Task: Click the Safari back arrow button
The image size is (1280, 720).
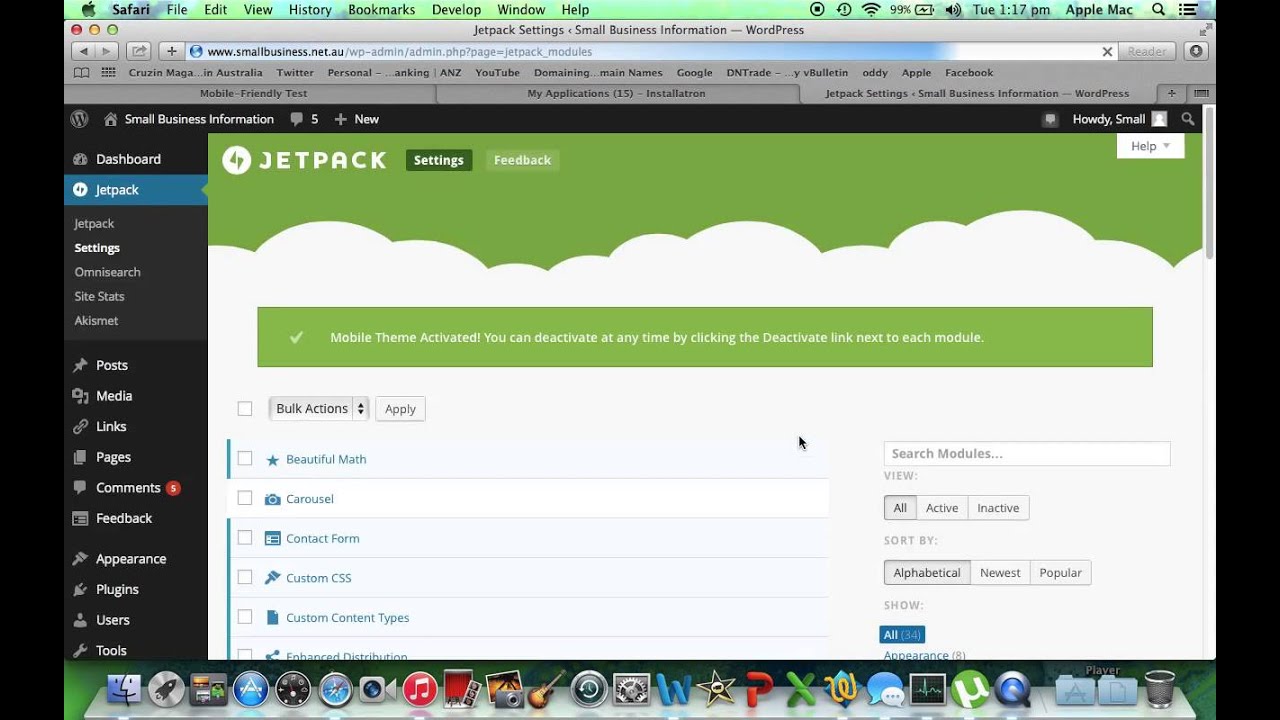Action: click(x=83, y=51)
